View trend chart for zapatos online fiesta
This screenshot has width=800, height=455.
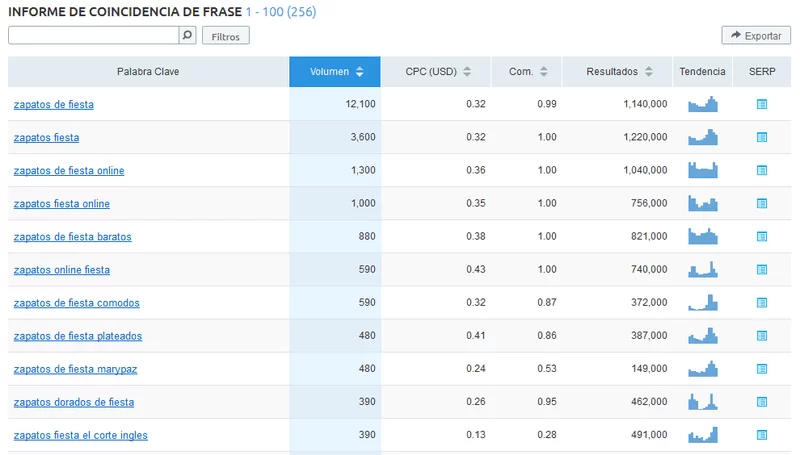point(703,269)
